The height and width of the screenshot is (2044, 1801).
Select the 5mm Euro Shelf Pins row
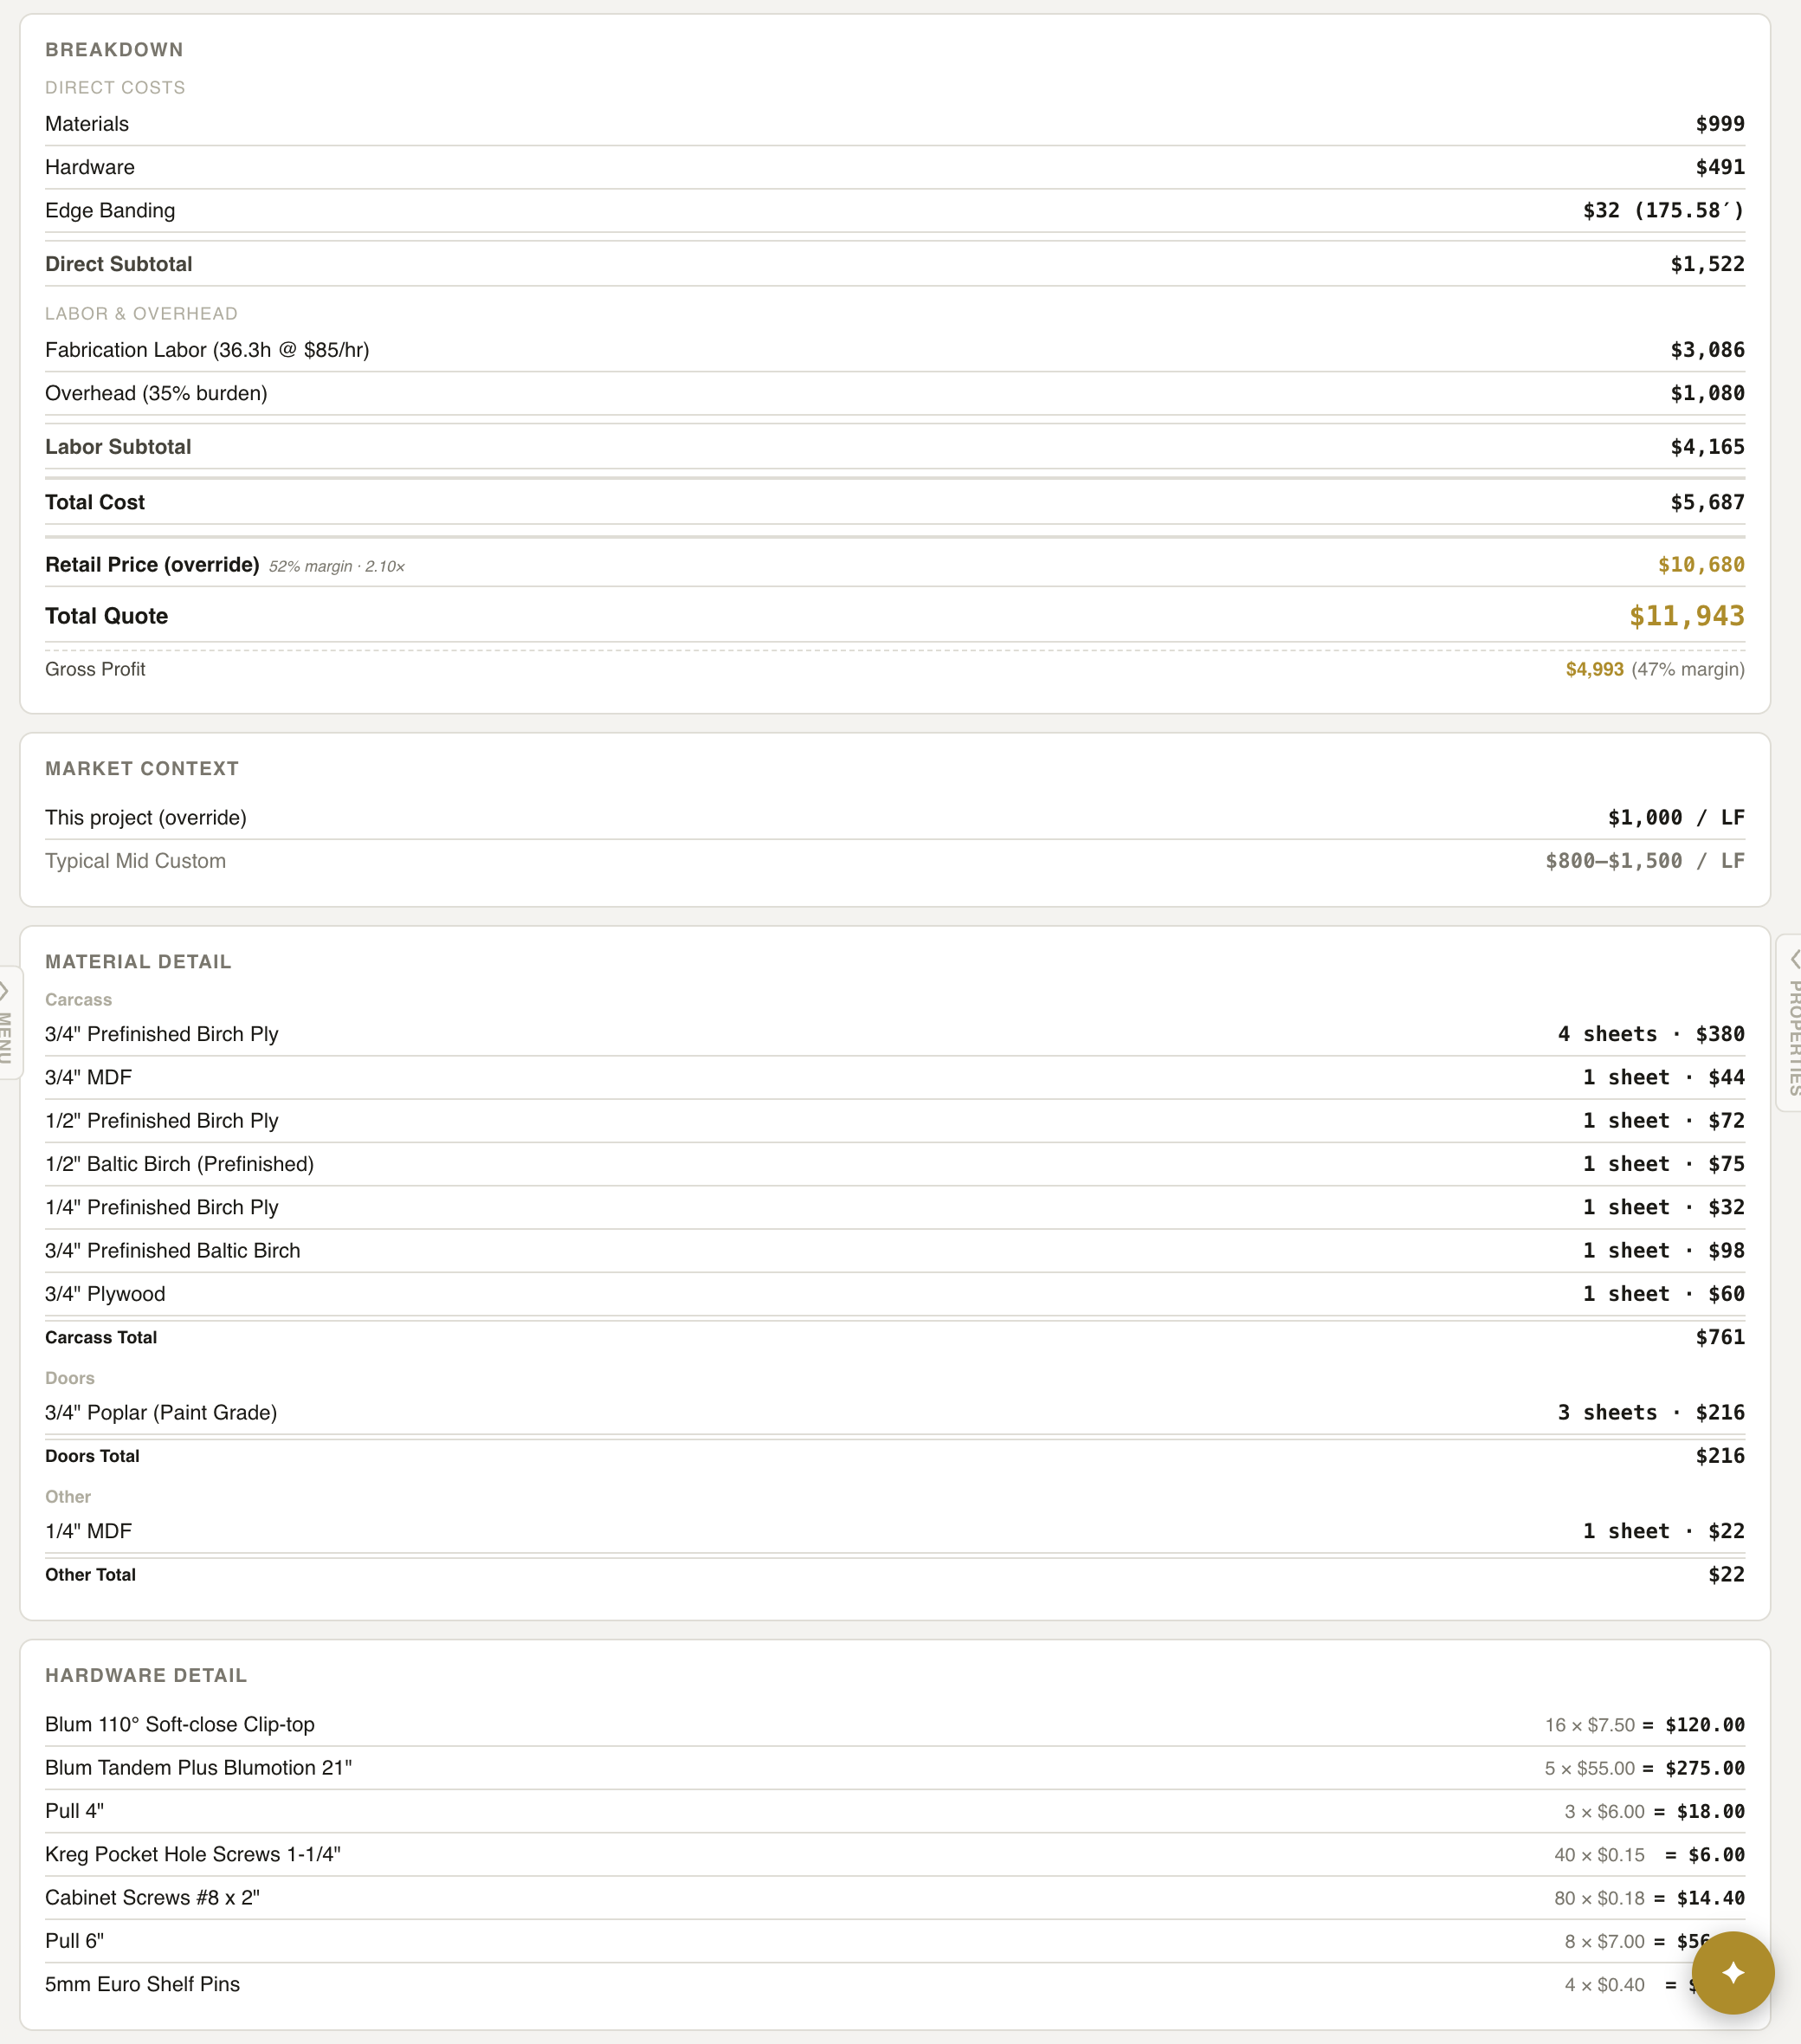pyautogui.click(x=142, y=1984)
